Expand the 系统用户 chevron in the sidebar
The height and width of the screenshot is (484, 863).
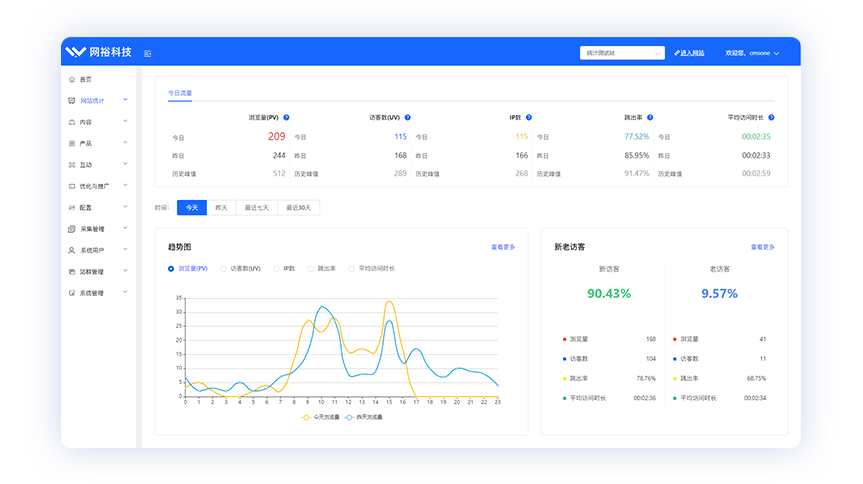[125, 249]
